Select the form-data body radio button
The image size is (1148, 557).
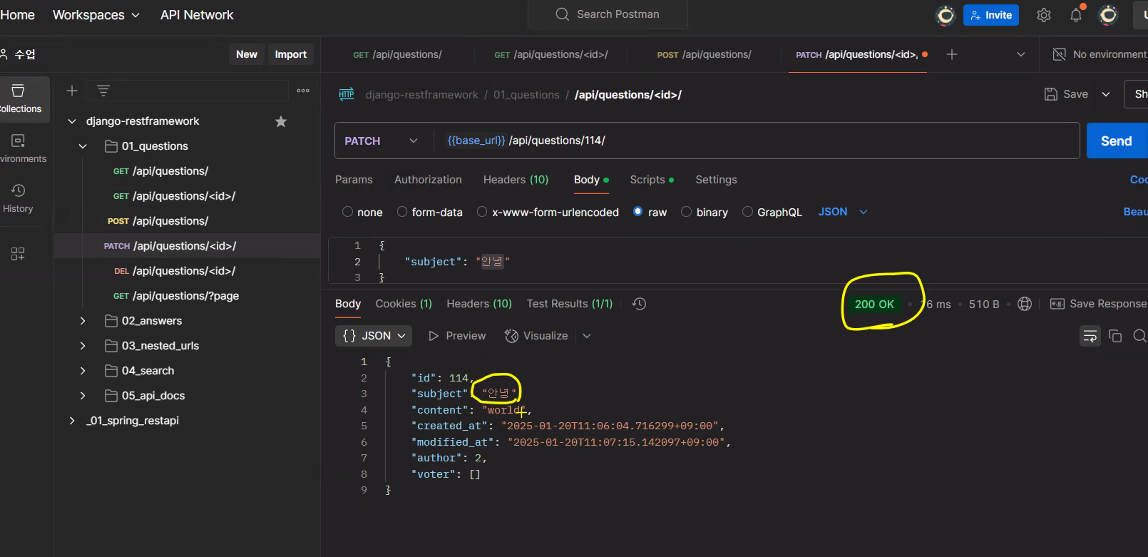(402, 212)
